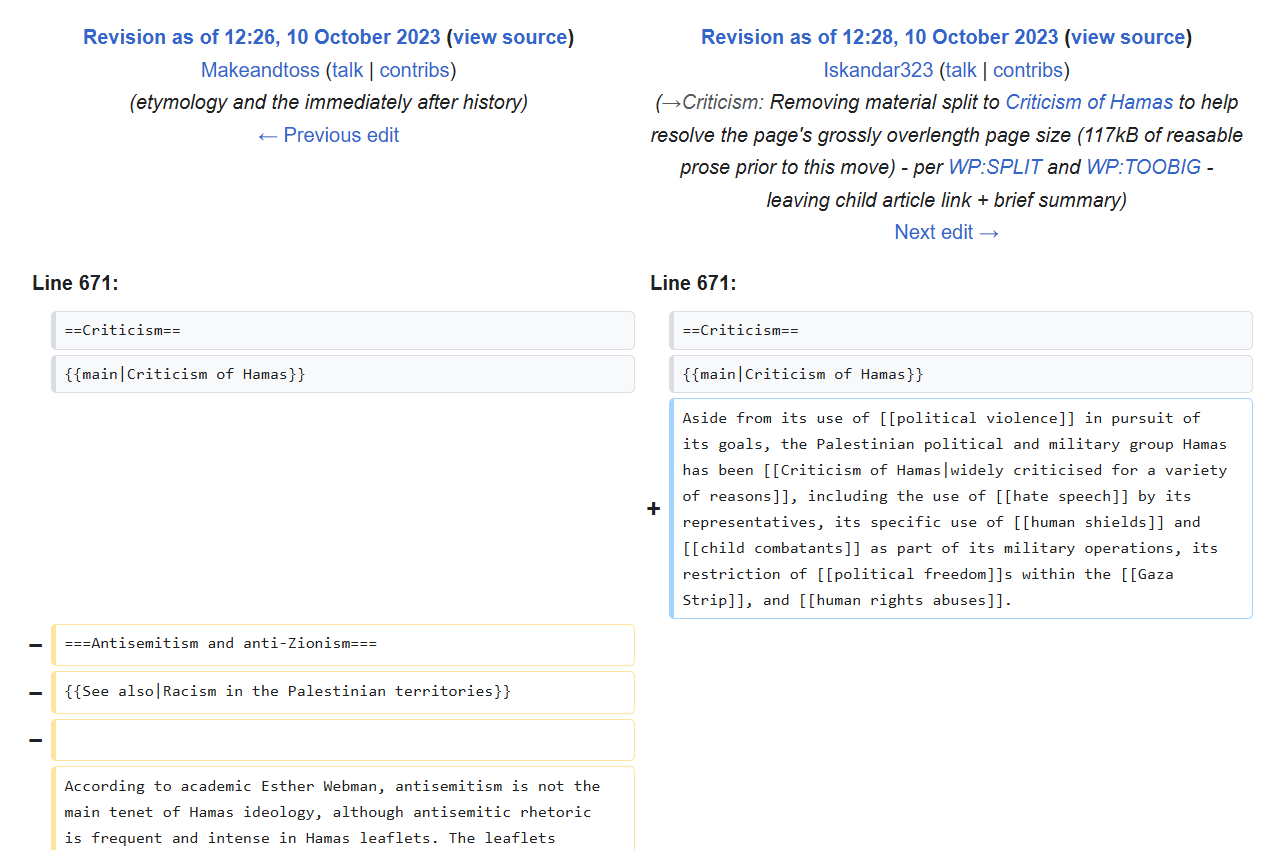The width and height of the screenshot is (1271, 850).
Task: View contribs of Iskandar323
Action: click(1027, 70)
